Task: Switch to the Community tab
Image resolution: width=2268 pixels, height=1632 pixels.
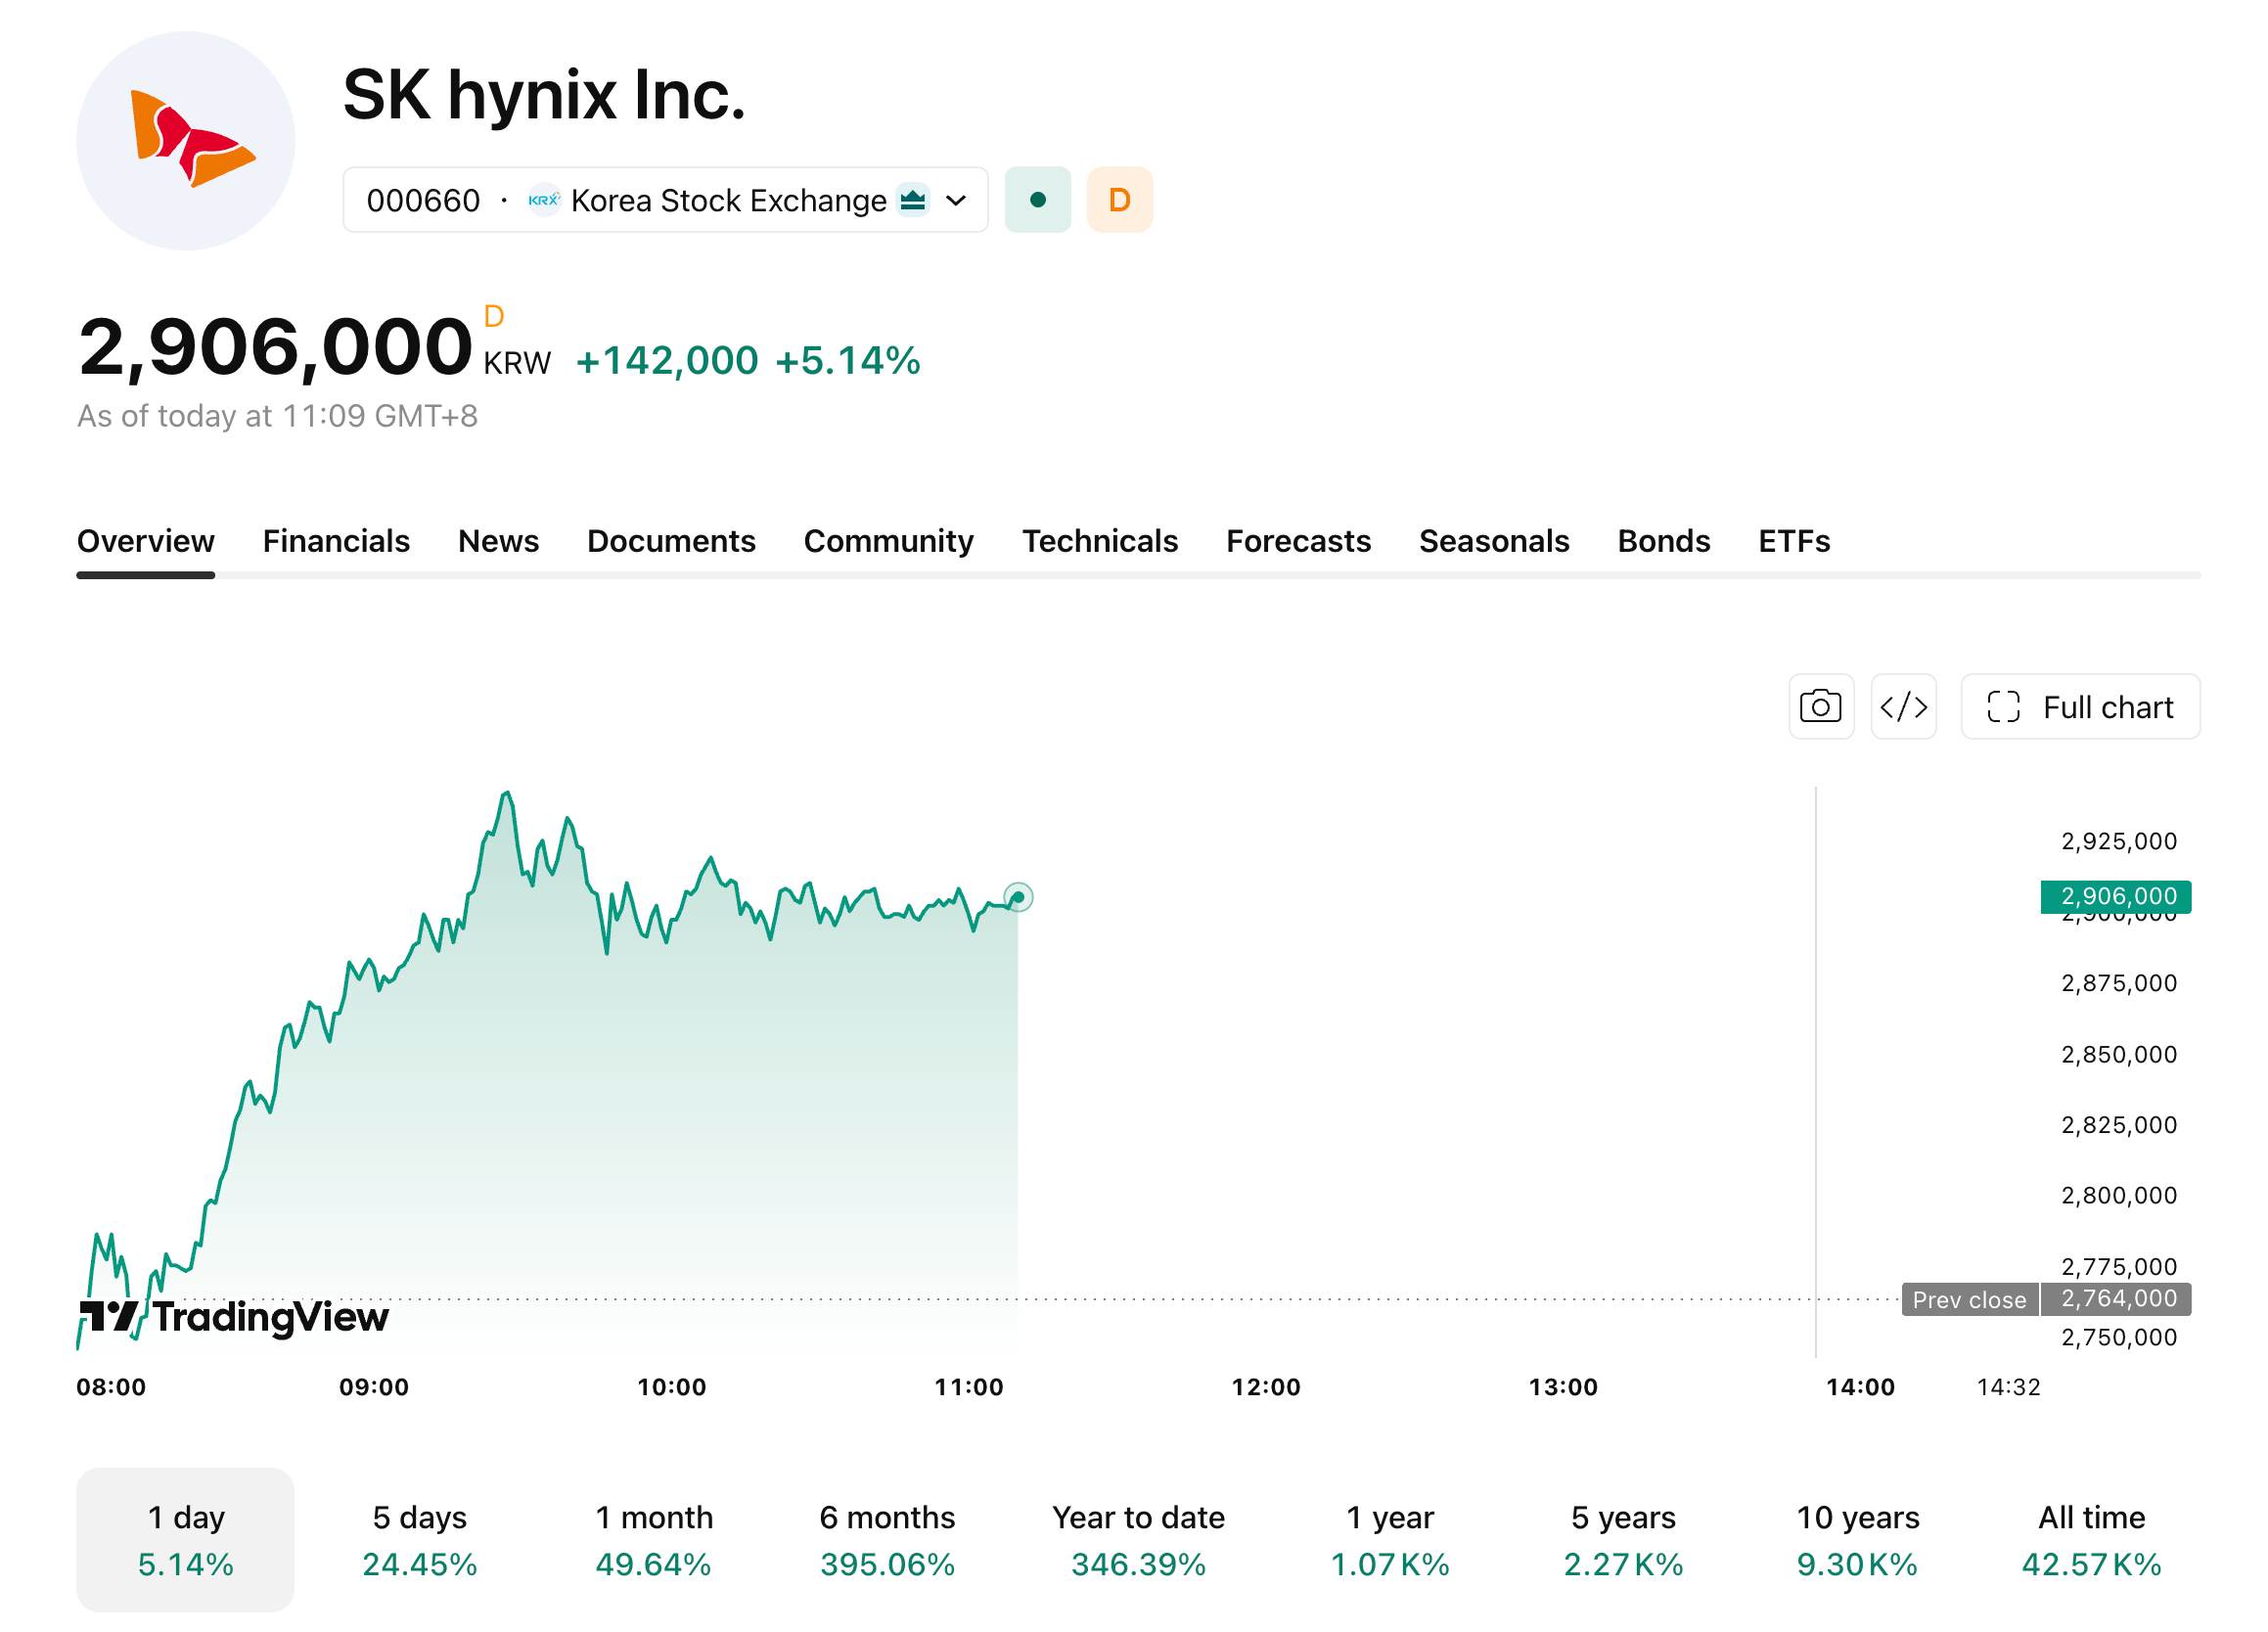Action: point(888,541)
